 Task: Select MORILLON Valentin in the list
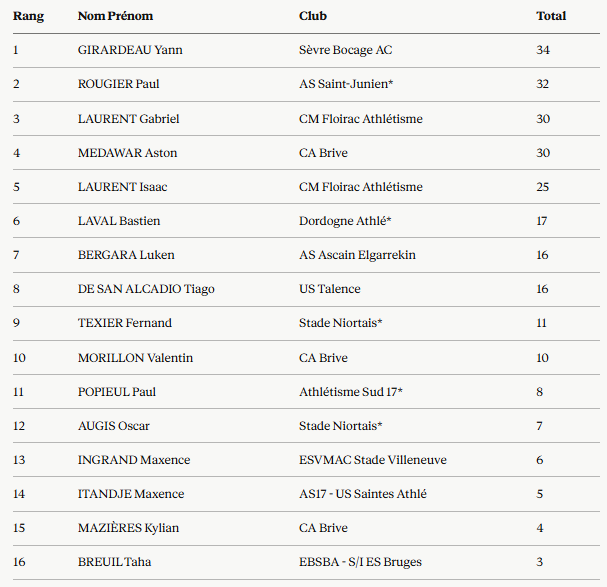tap(135, 357)
